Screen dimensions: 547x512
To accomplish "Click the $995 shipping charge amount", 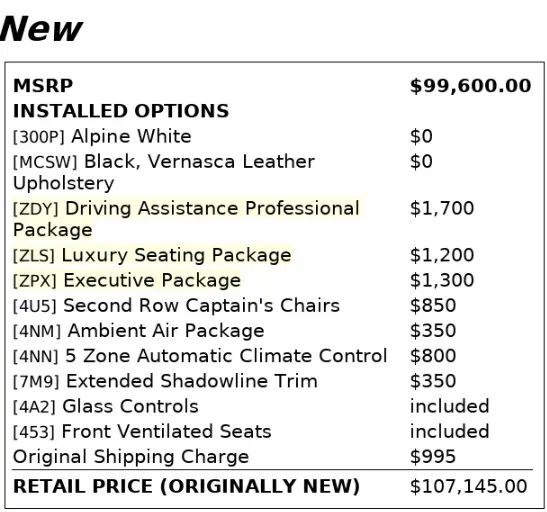I will (x=433, y=457).
